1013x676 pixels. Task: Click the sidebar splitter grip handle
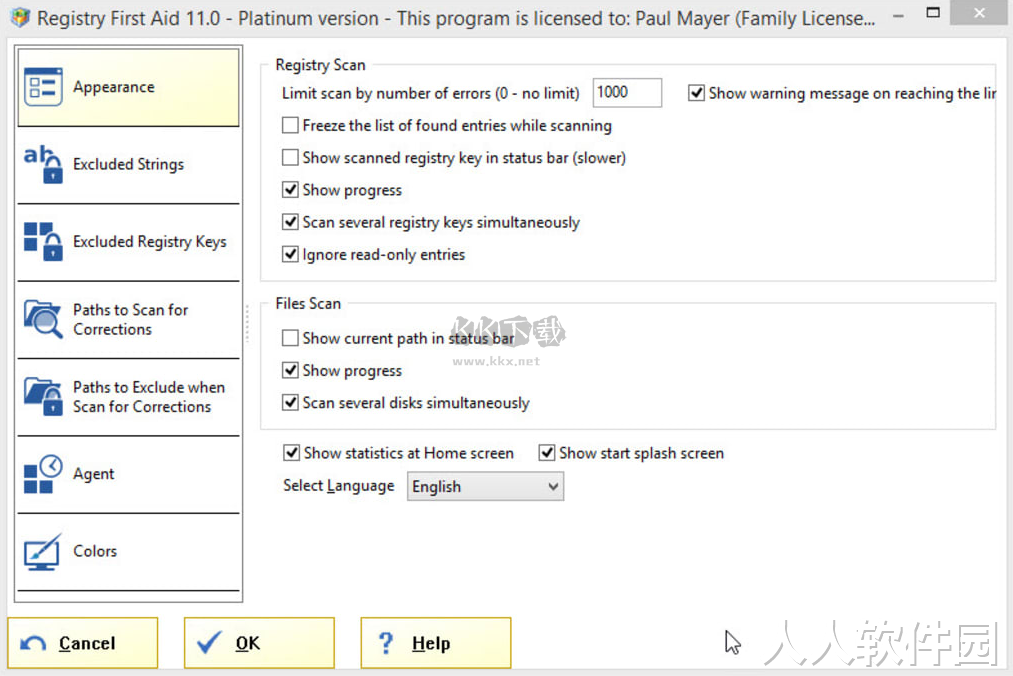tap(247, 323)
